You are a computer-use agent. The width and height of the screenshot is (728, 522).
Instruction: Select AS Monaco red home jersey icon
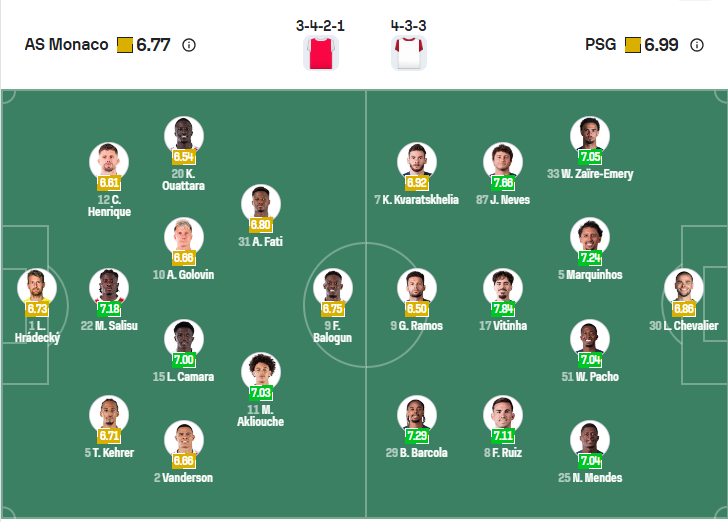[x=320, y=53]
